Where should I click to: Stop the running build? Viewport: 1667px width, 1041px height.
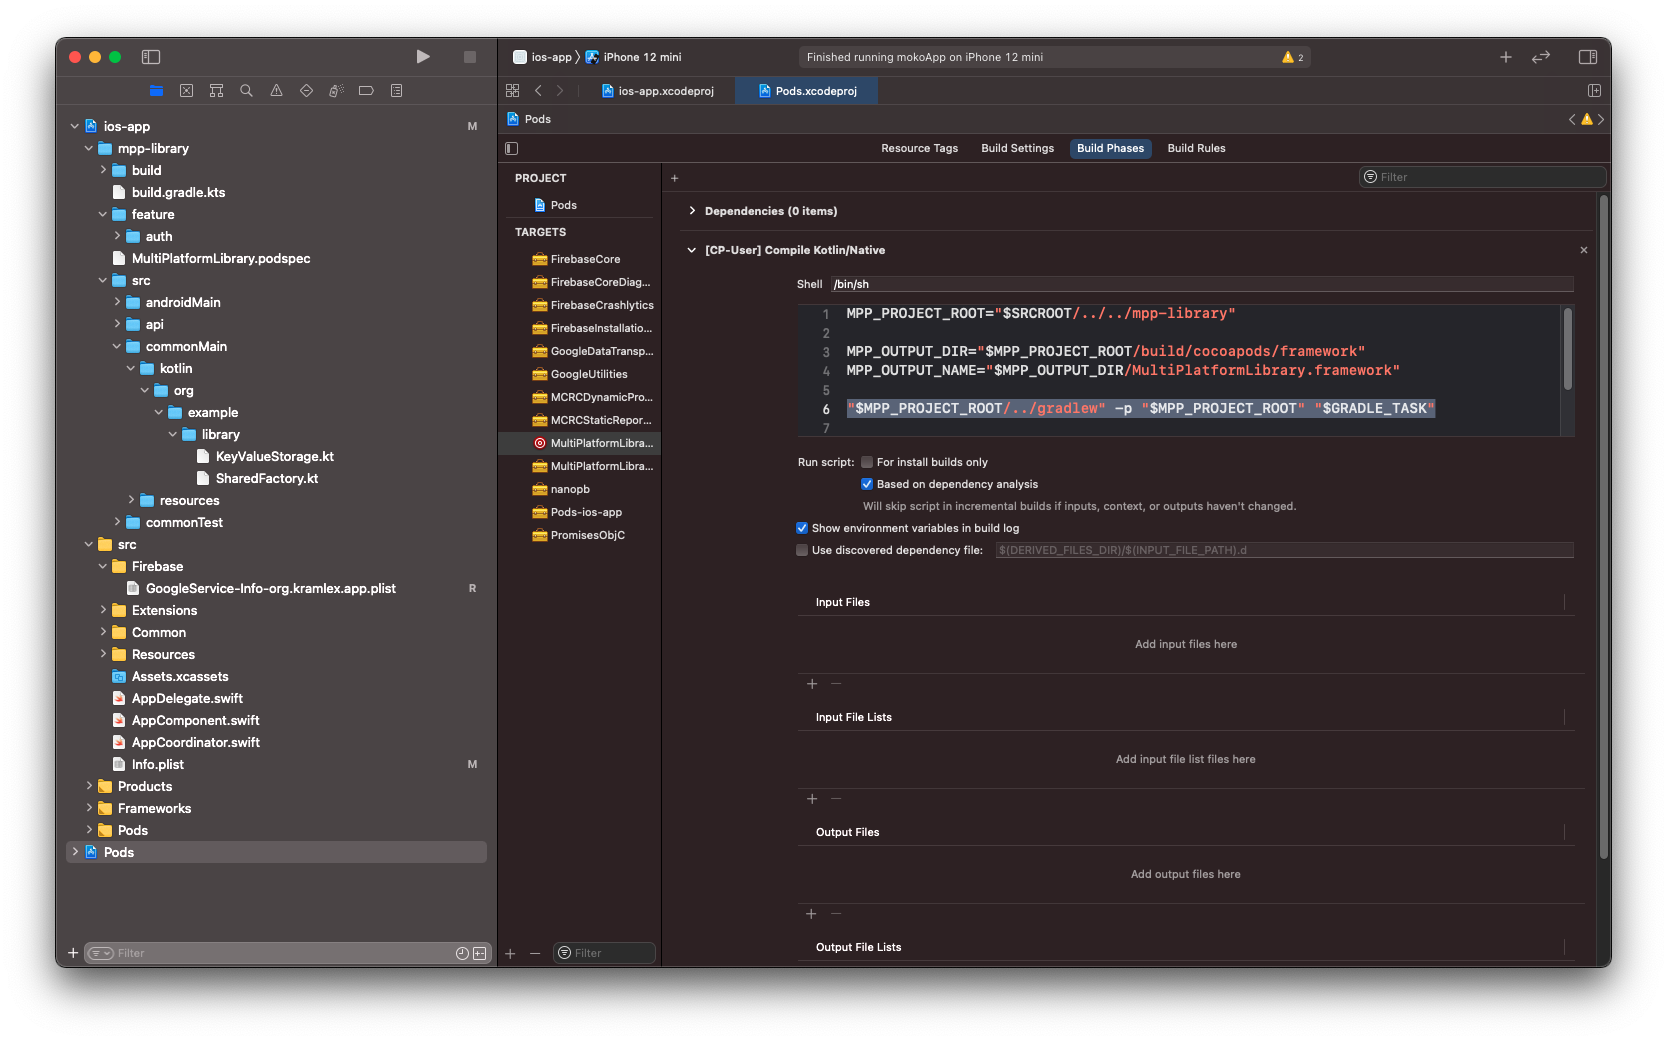[x=470, y=57]
